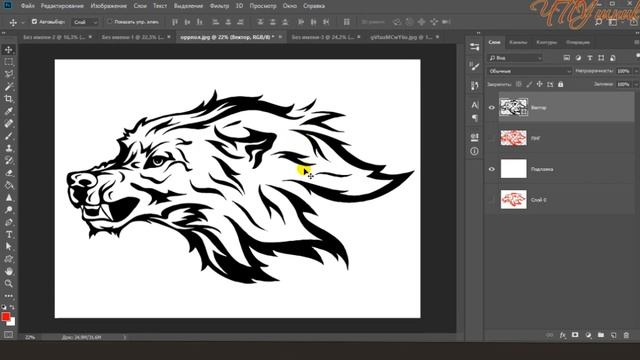
Task: Select the Clone Stamp tool
Action: pos(9,148)
